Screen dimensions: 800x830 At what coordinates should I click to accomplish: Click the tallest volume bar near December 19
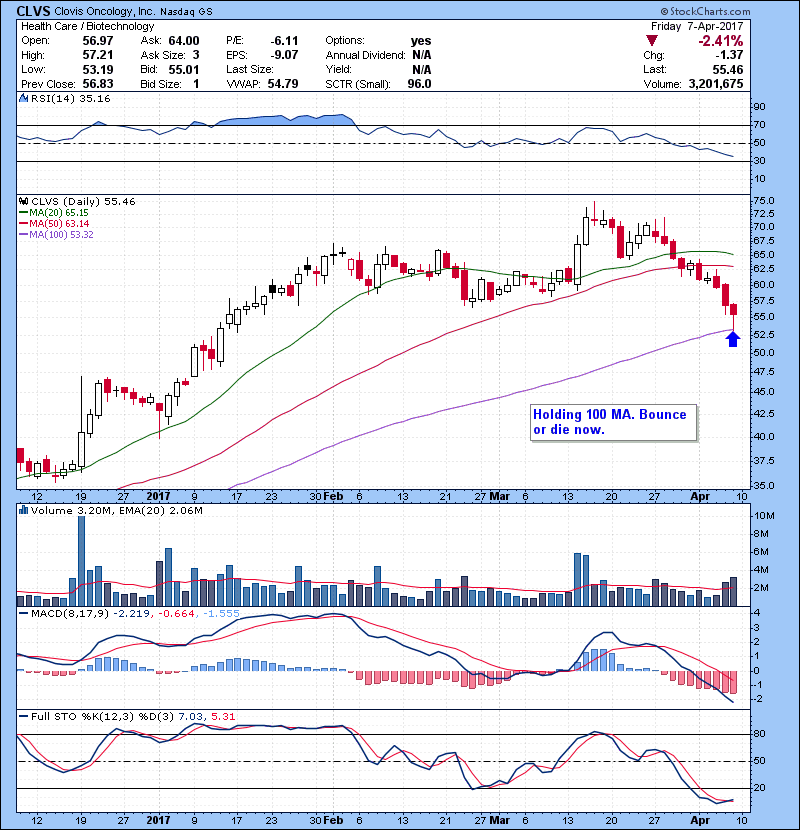point(82,561)
